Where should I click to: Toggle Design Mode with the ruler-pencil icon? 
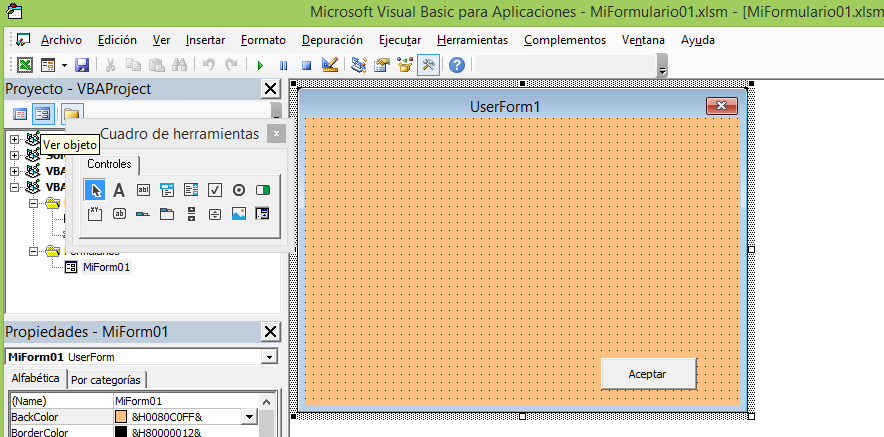tap(330, 65)
